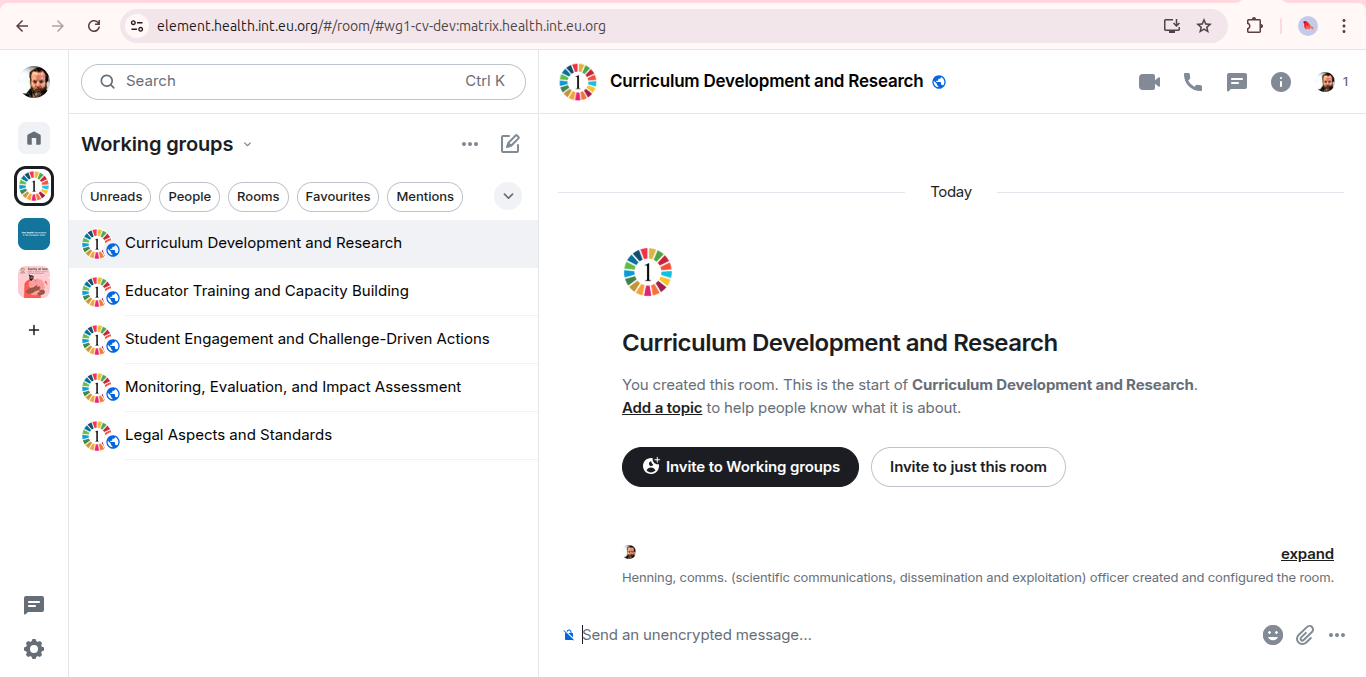Image resolution: width=1366 pixels, height=677 pixels.
Task: Open the threads panel icon in header
Action: (x=1237, y=82)
